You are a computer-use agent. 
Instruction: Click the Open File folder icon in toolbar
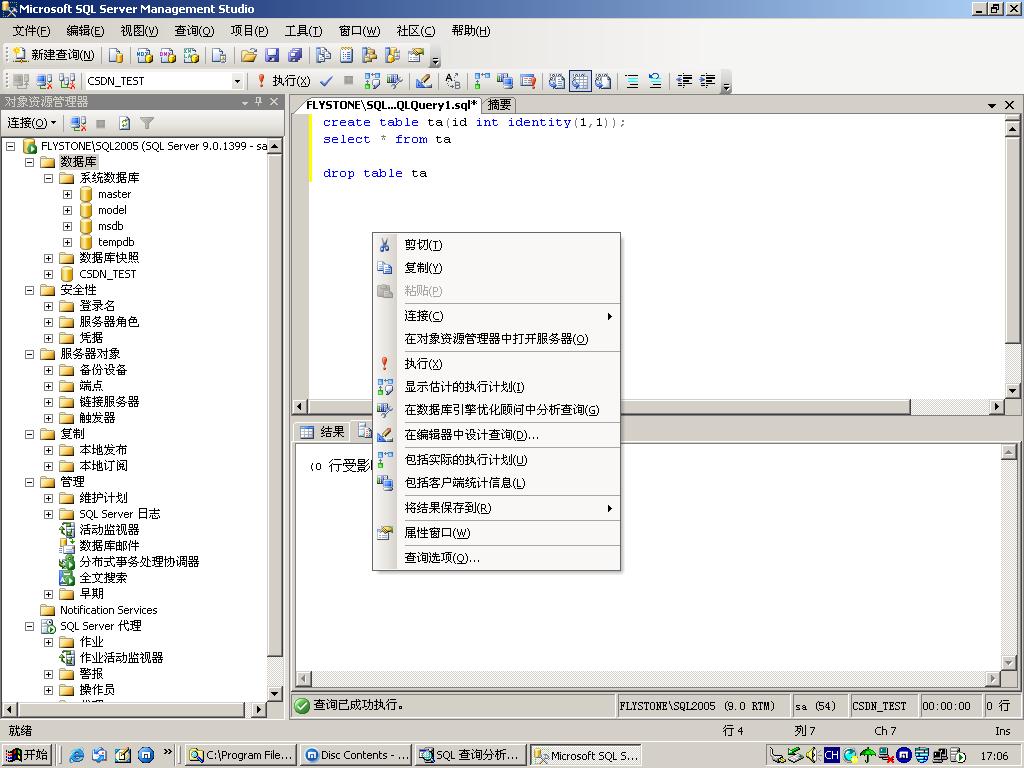click(x=249, y=55)
